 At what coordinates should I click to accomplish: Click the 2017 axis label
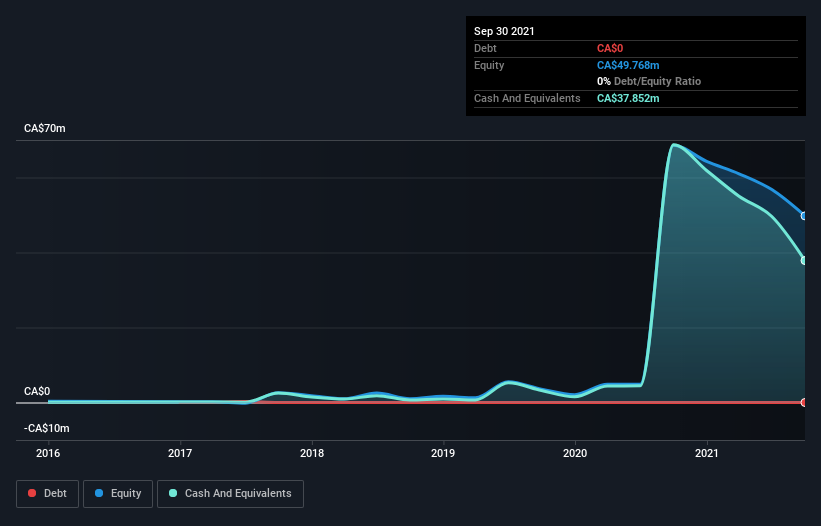[180, 453]
